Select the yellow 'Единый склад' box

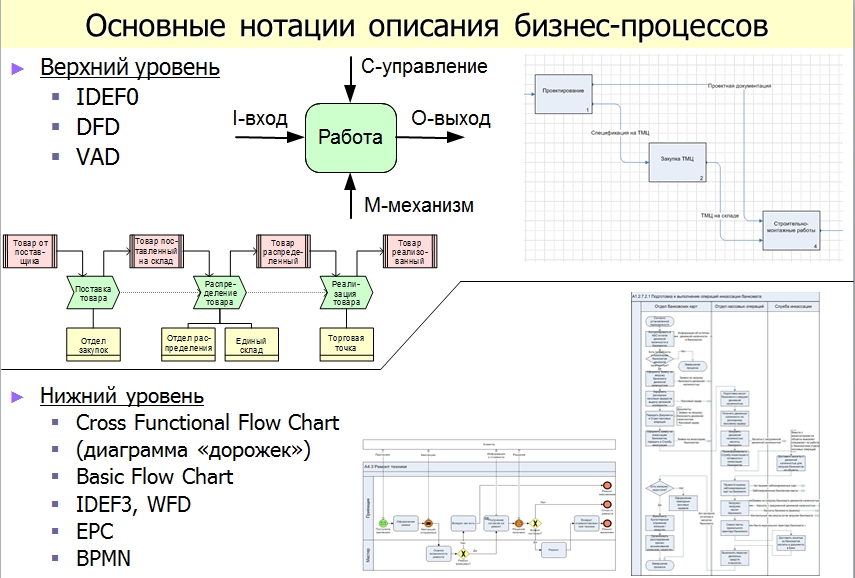click(251, 345)
